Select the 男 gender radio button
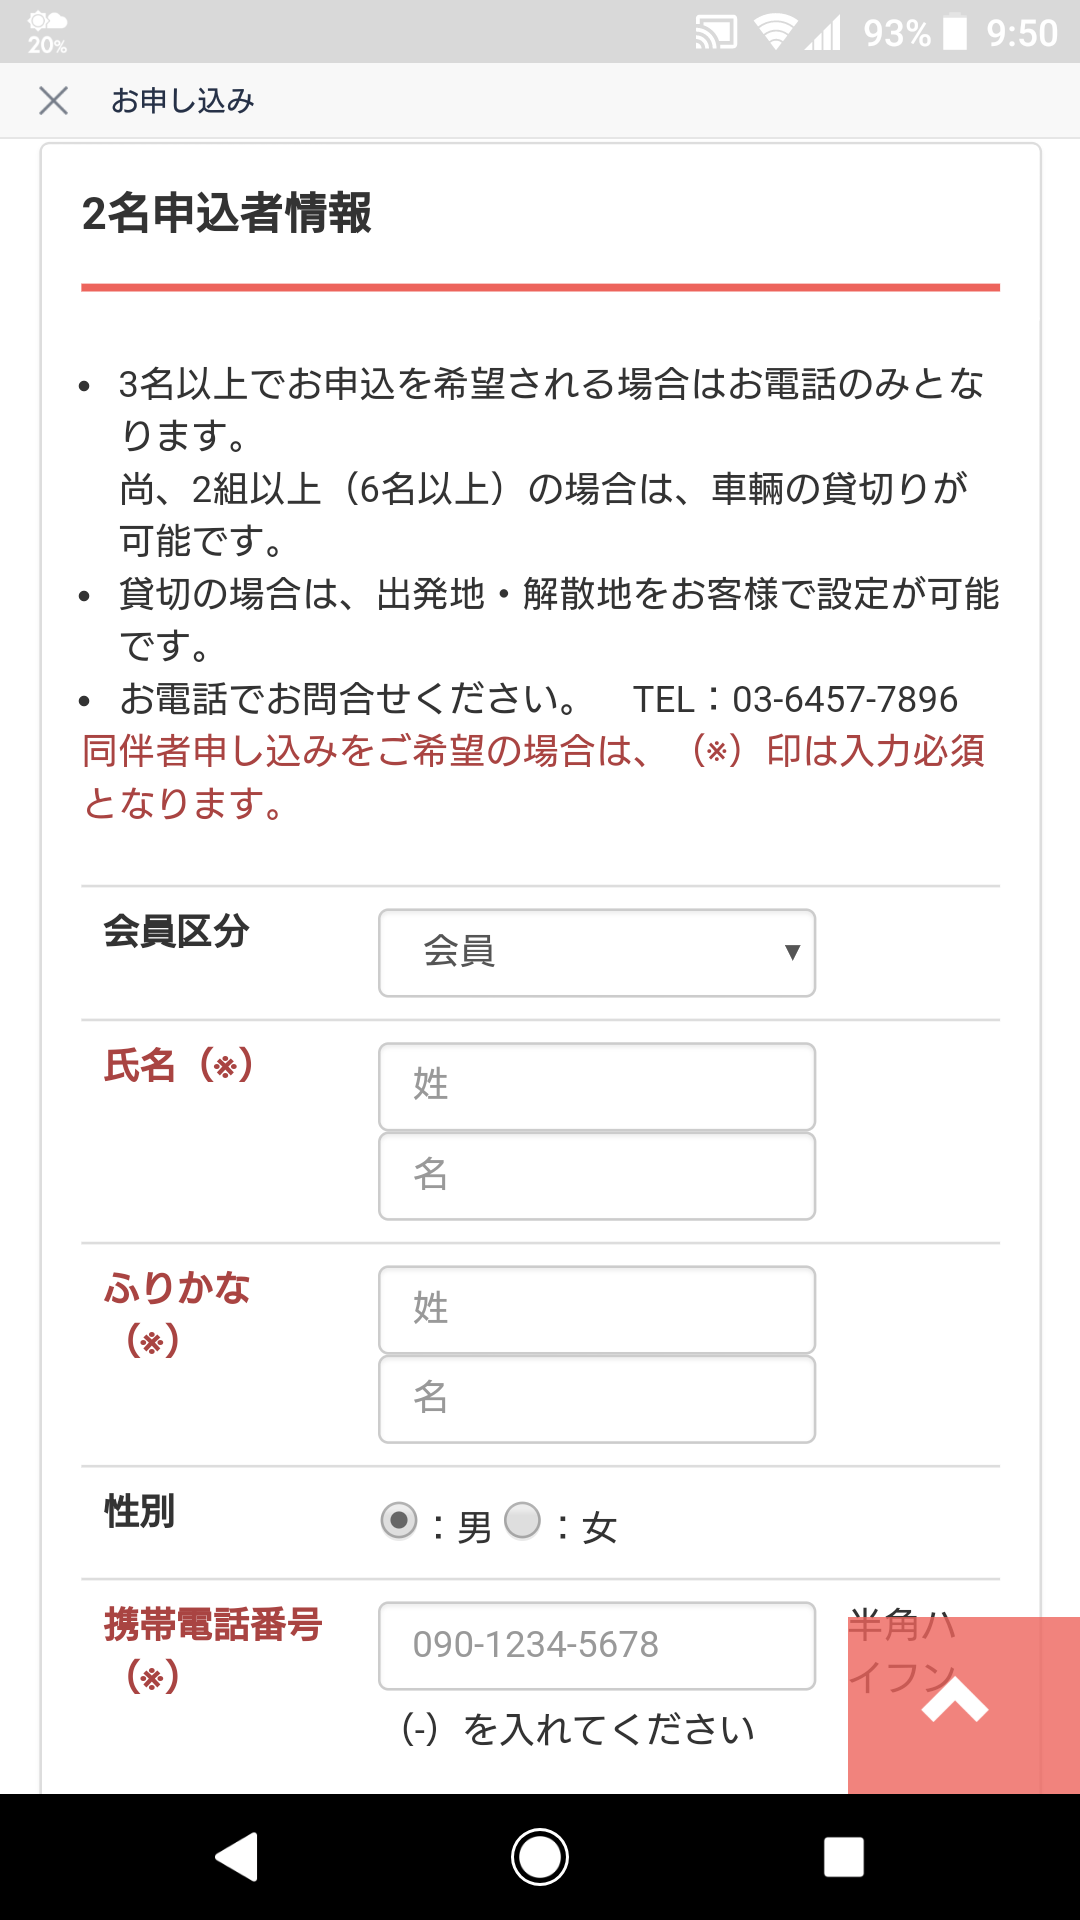The image size is (1080, 1920). pyautogui.click(x=399, y=1521)
